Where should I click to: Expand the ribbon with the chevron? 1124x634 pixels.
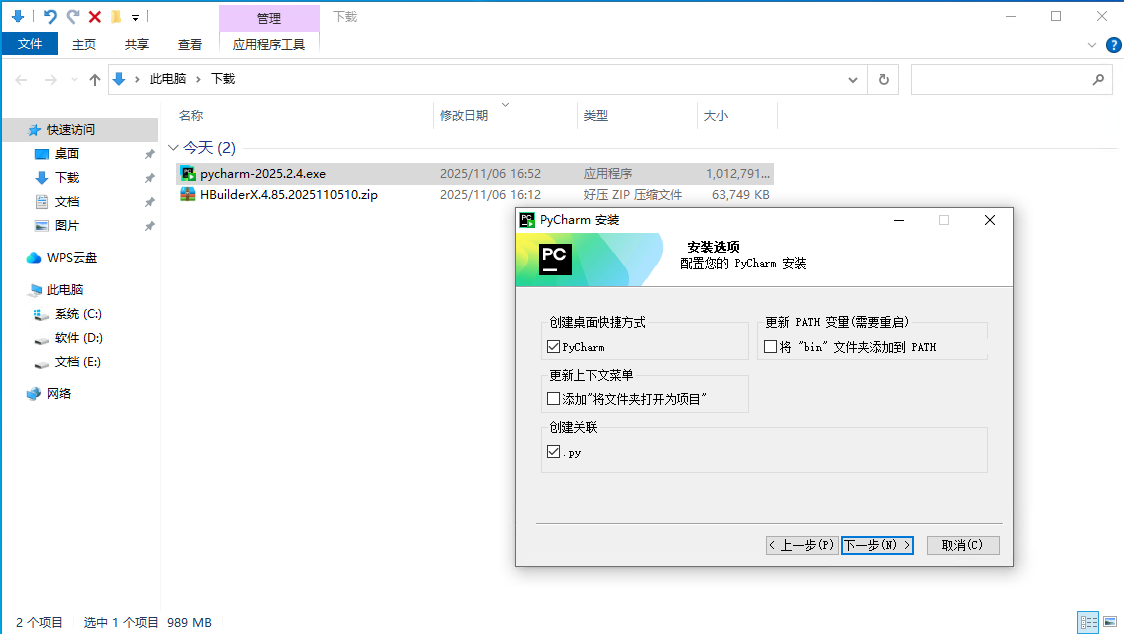pos(1091,44)
